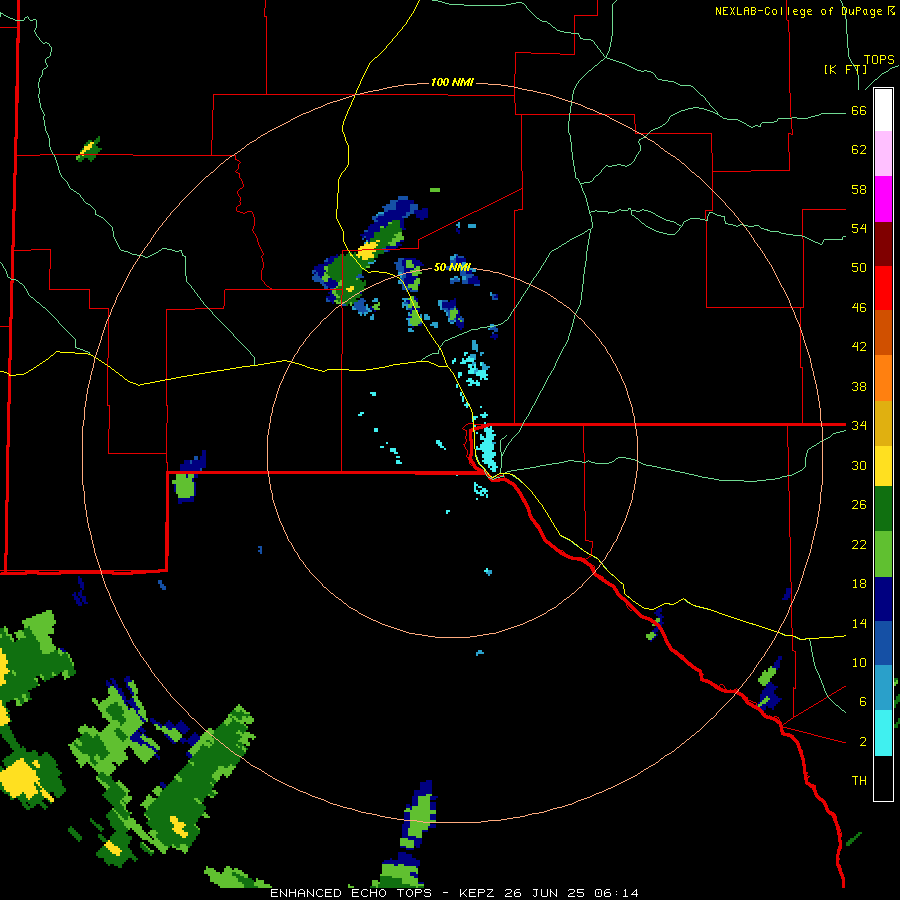Select the bright orange legend swatch
The image size is (900, 900).
point(883,378)
